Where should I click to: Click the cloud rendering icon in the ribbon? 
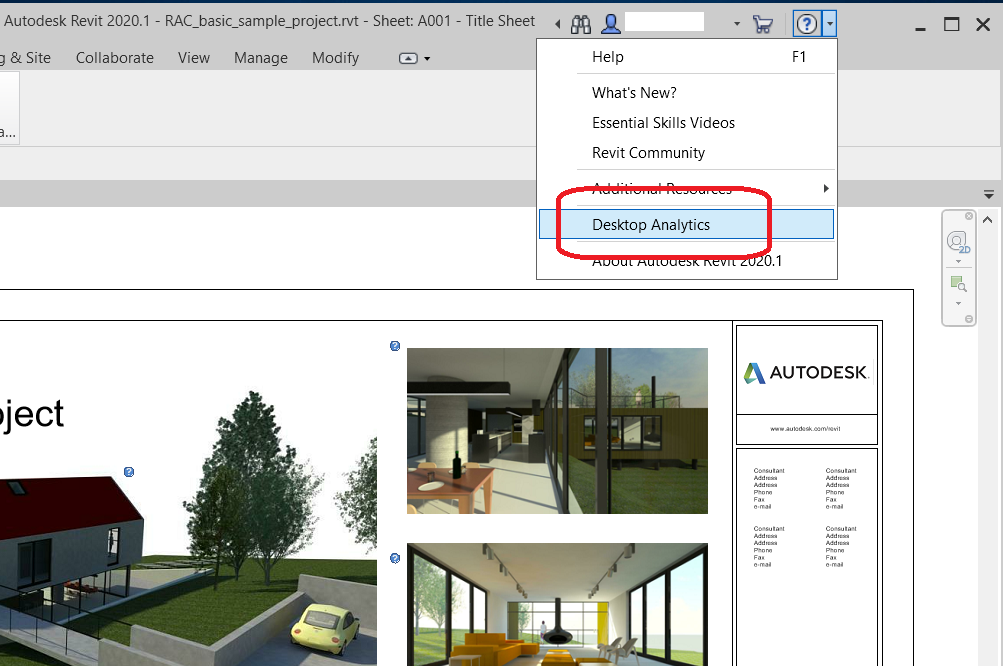pos(408,58)
